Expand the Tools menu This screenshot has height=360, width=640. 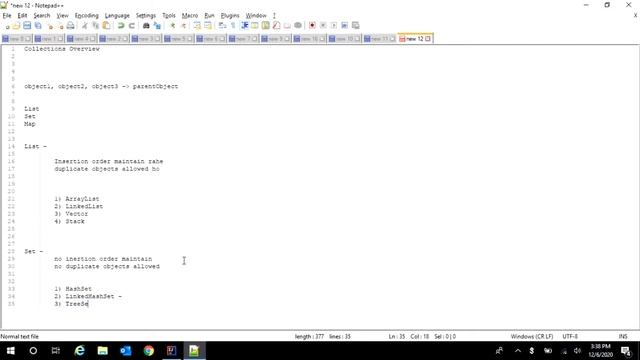(x=169, y=16)
